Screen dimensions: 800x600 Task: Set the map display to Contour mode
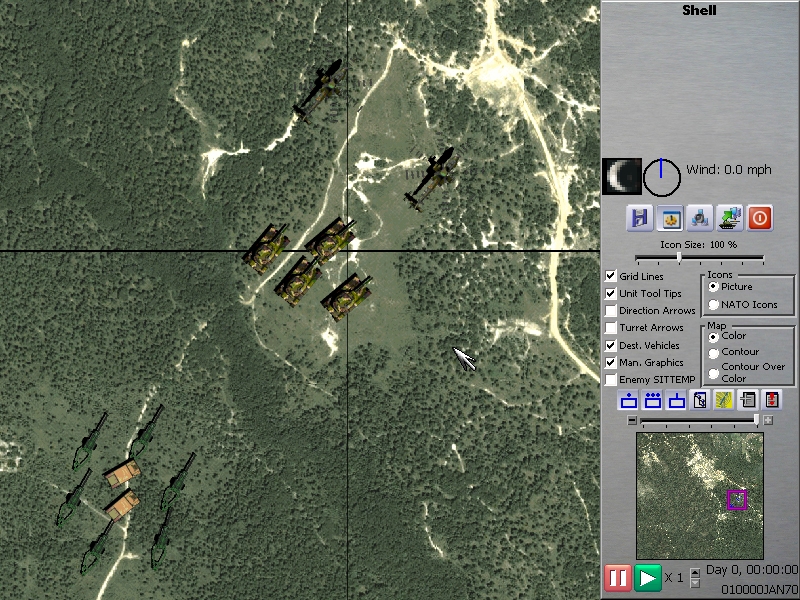[712, 351]
